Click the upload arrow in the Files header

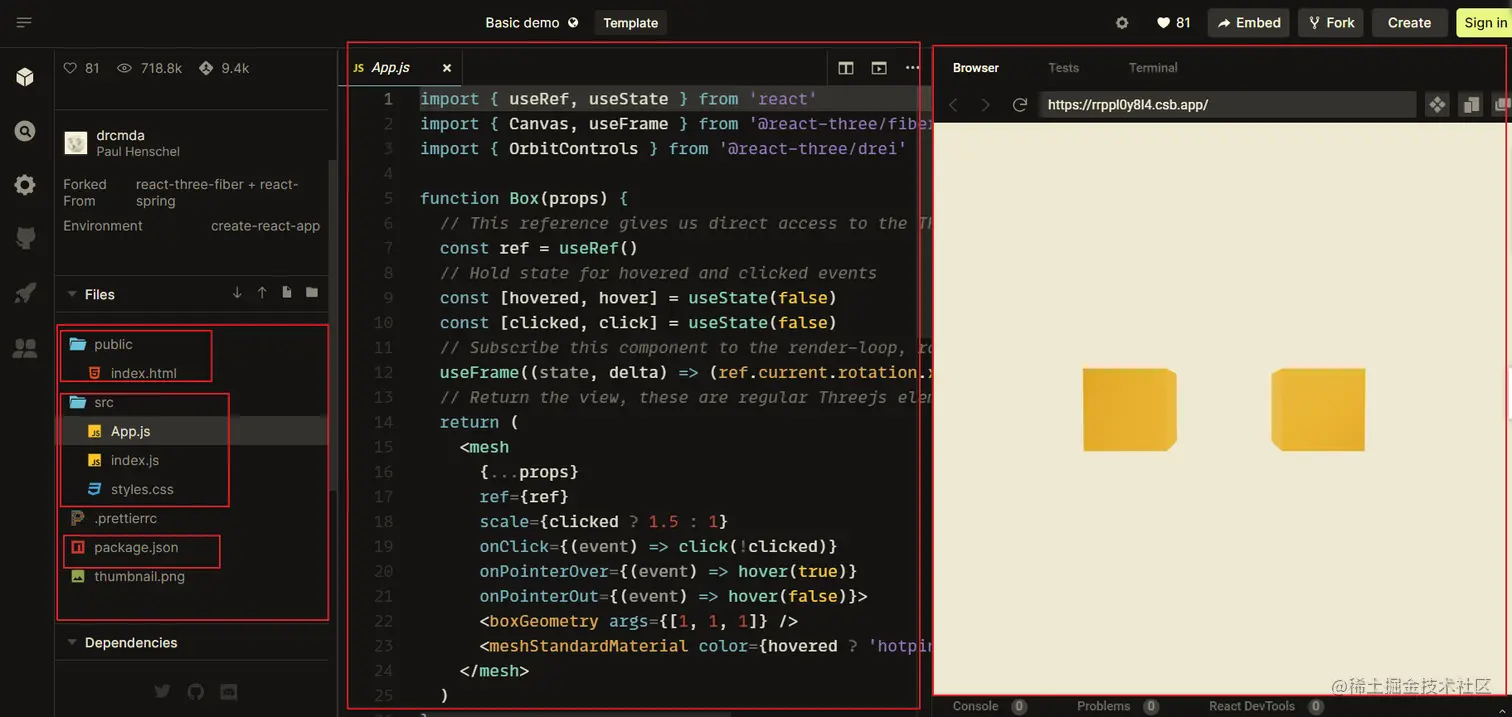pyautogui.click(x=262, y=293)
